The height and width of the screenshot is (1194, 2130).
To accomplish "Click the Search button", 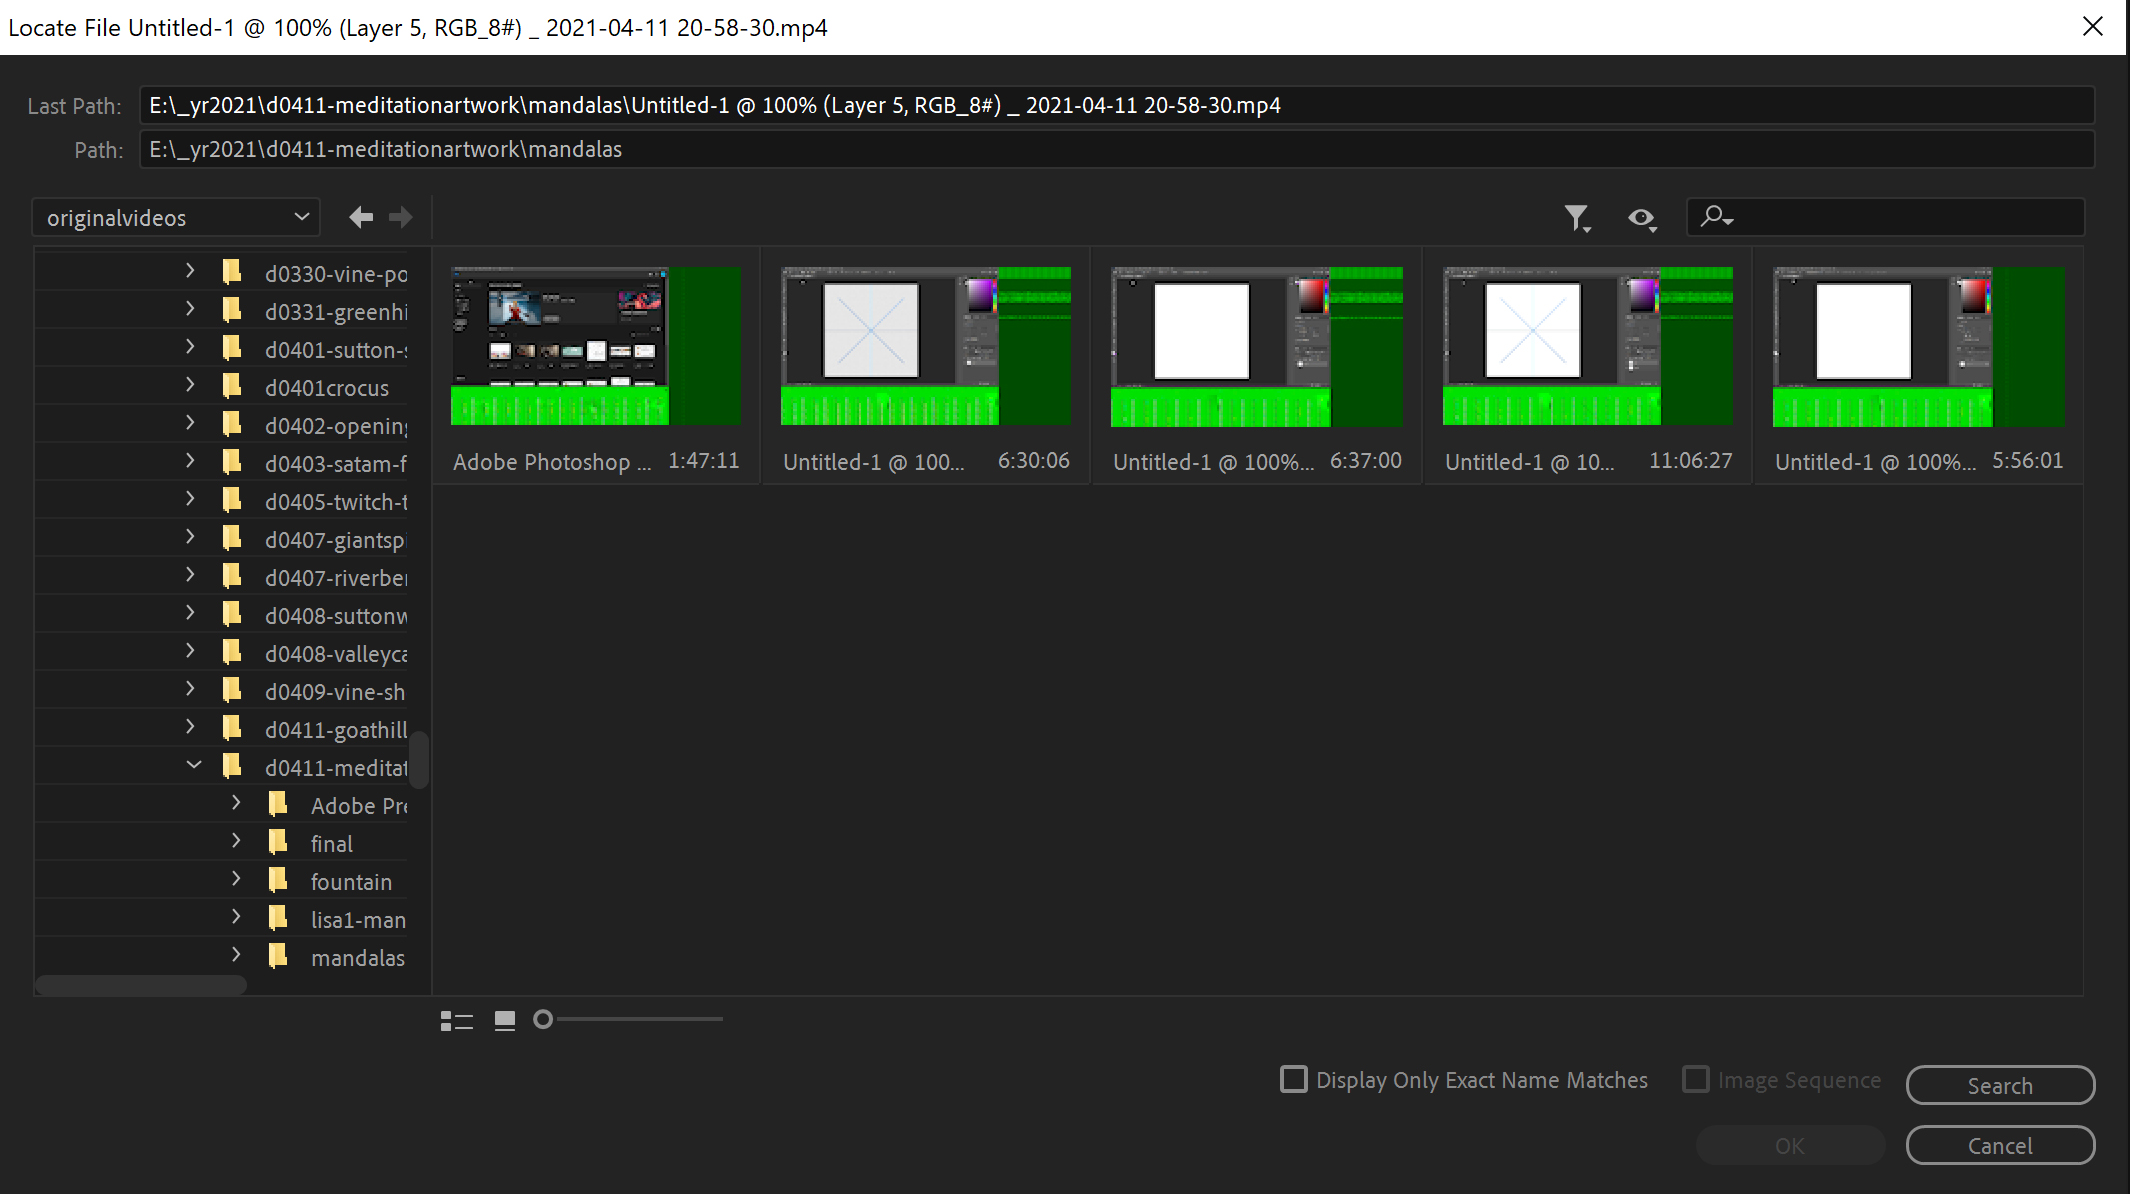I will (2000, 1085).
